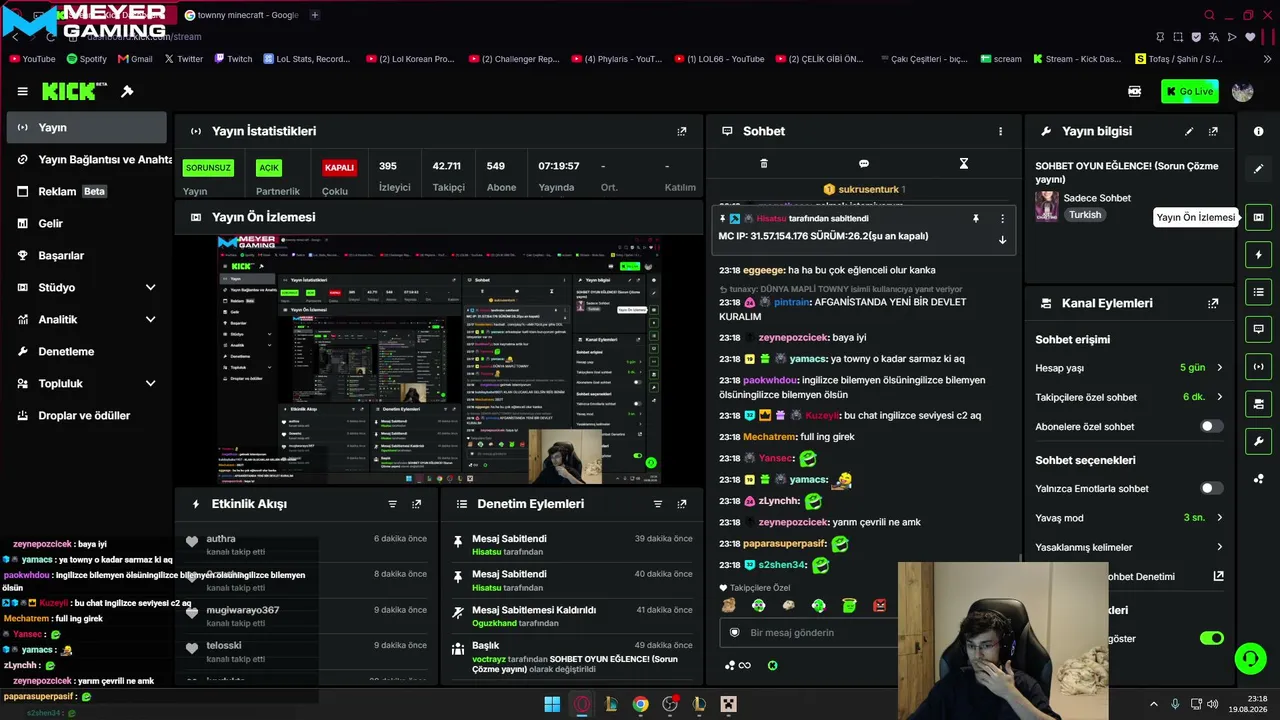Click the hourglass icon in Sohbet toolbar
Image resolution: width=1280 pixels, height=720 pixels.
click(964, 163)
